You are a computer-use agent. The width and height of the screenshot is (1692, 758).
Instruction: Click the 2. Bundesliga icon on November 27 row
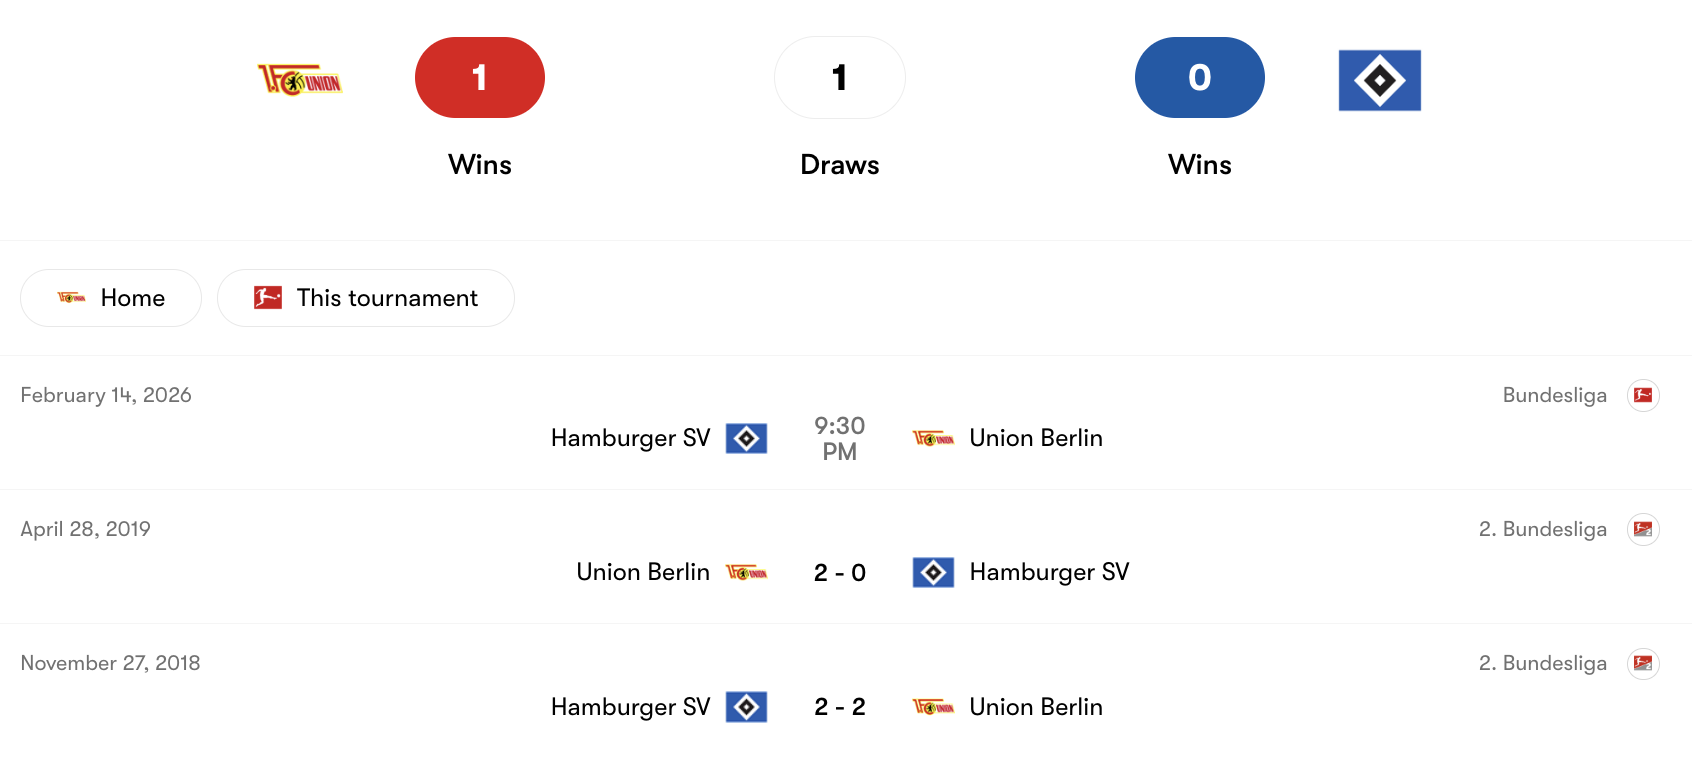pyautogui.click(x=1645, y=663)
